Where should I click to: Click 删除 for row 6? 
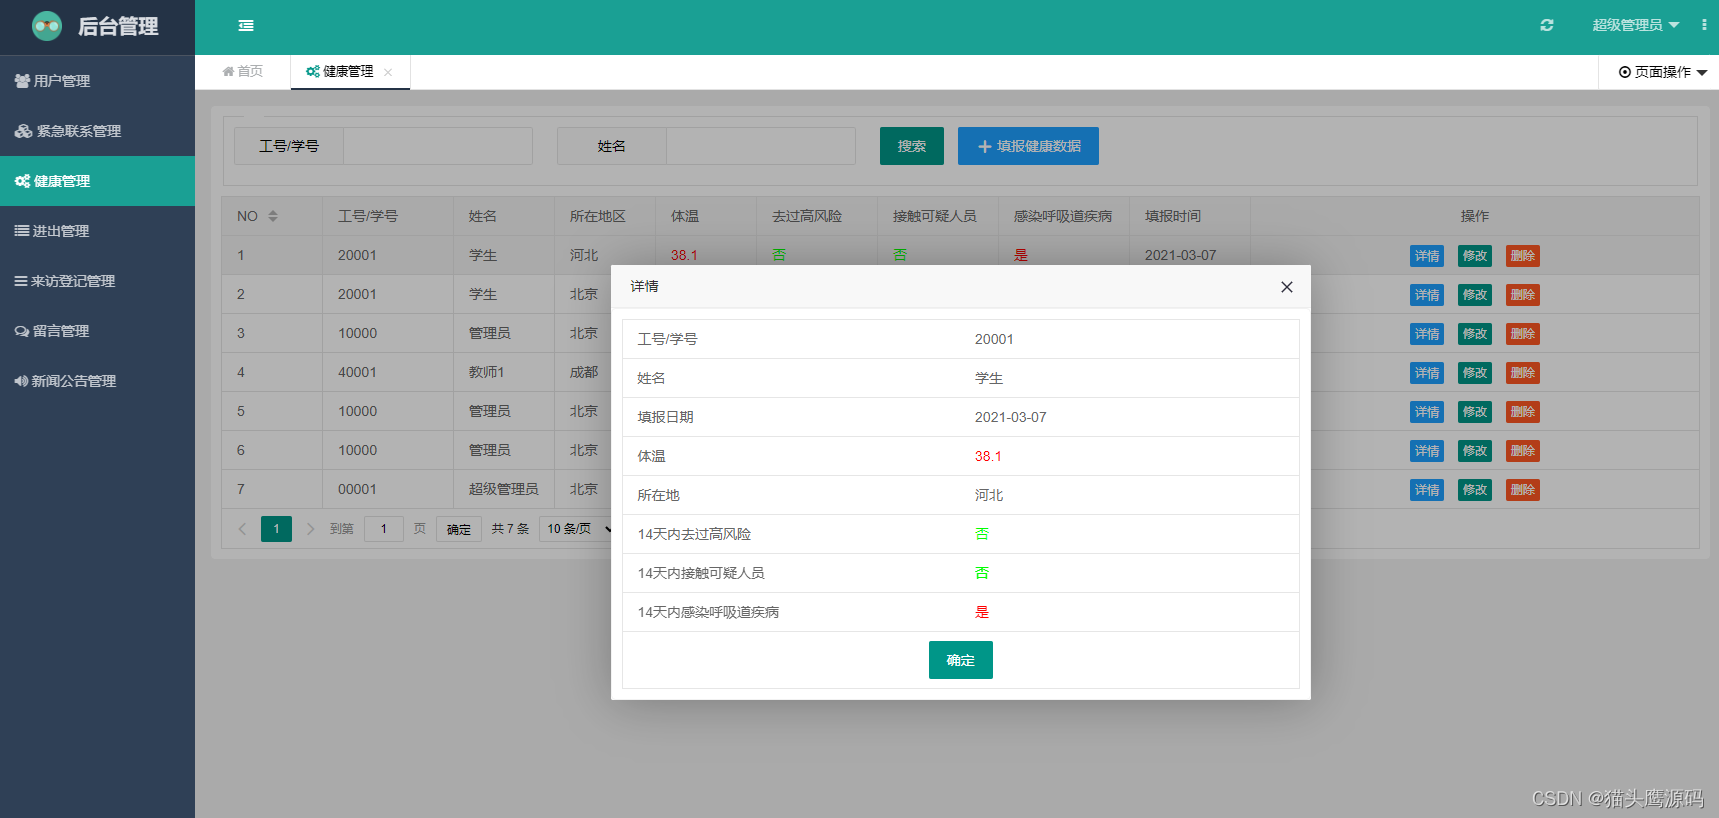(1523, 451)
